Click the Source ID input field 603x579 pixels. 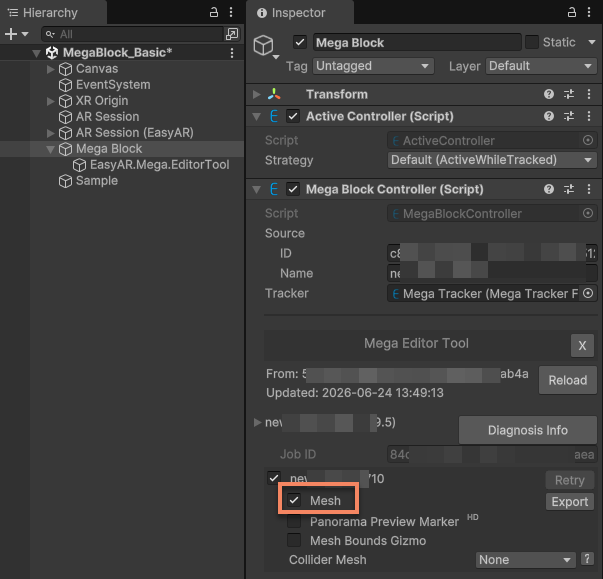click(x=492, y=253)
